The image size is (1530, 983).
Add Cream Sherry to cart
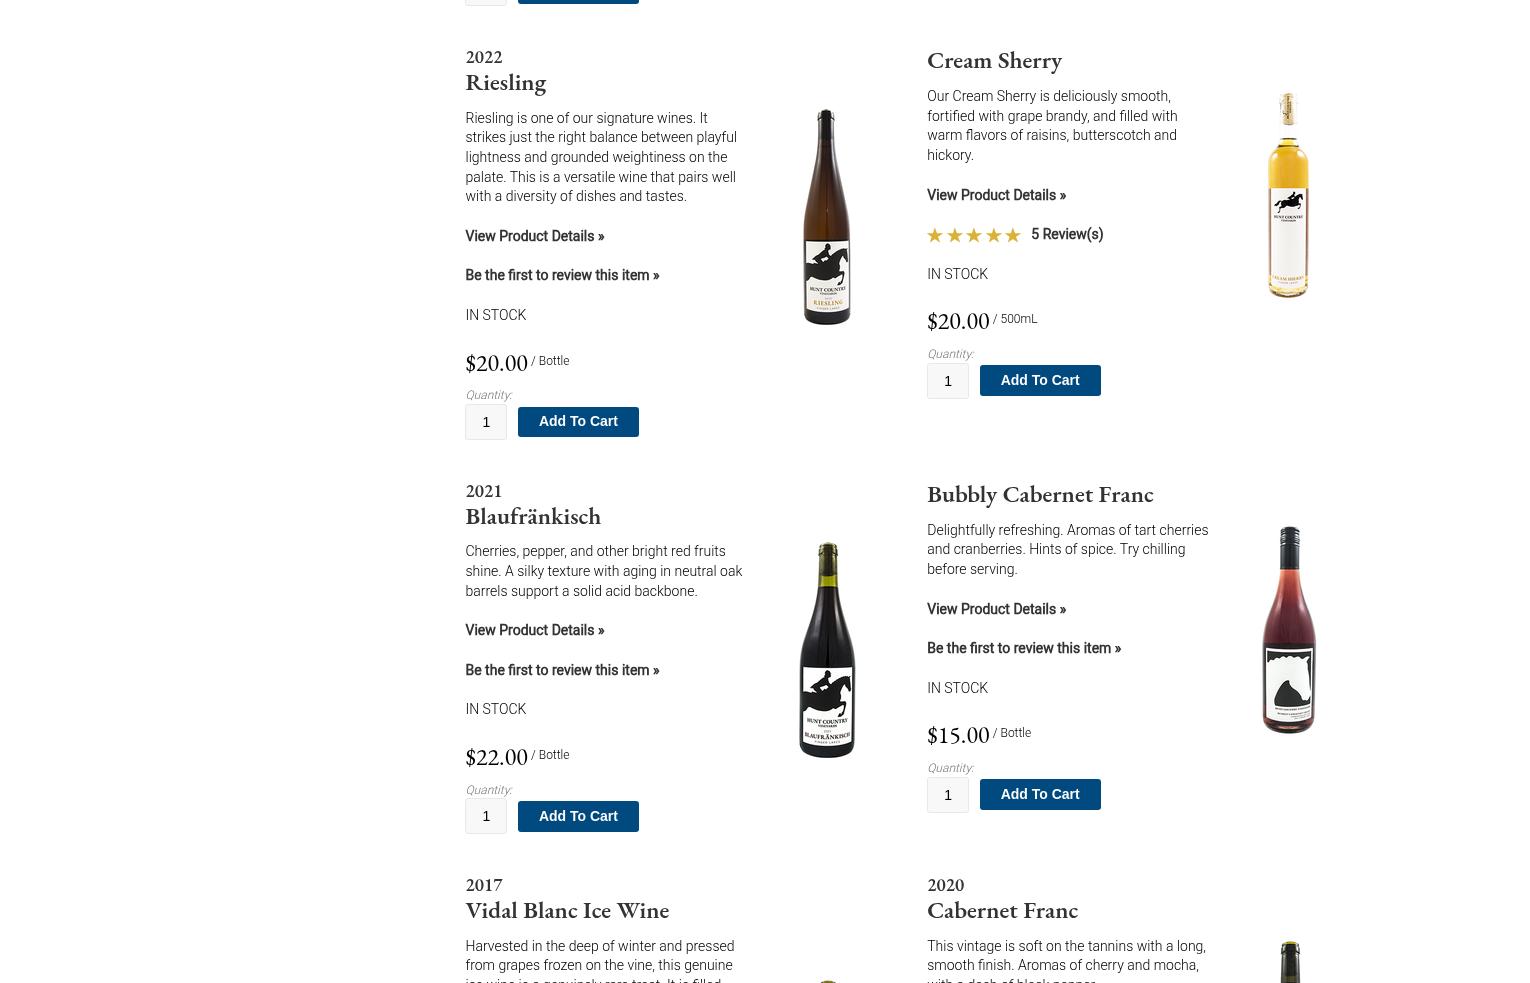(1040, 380)
